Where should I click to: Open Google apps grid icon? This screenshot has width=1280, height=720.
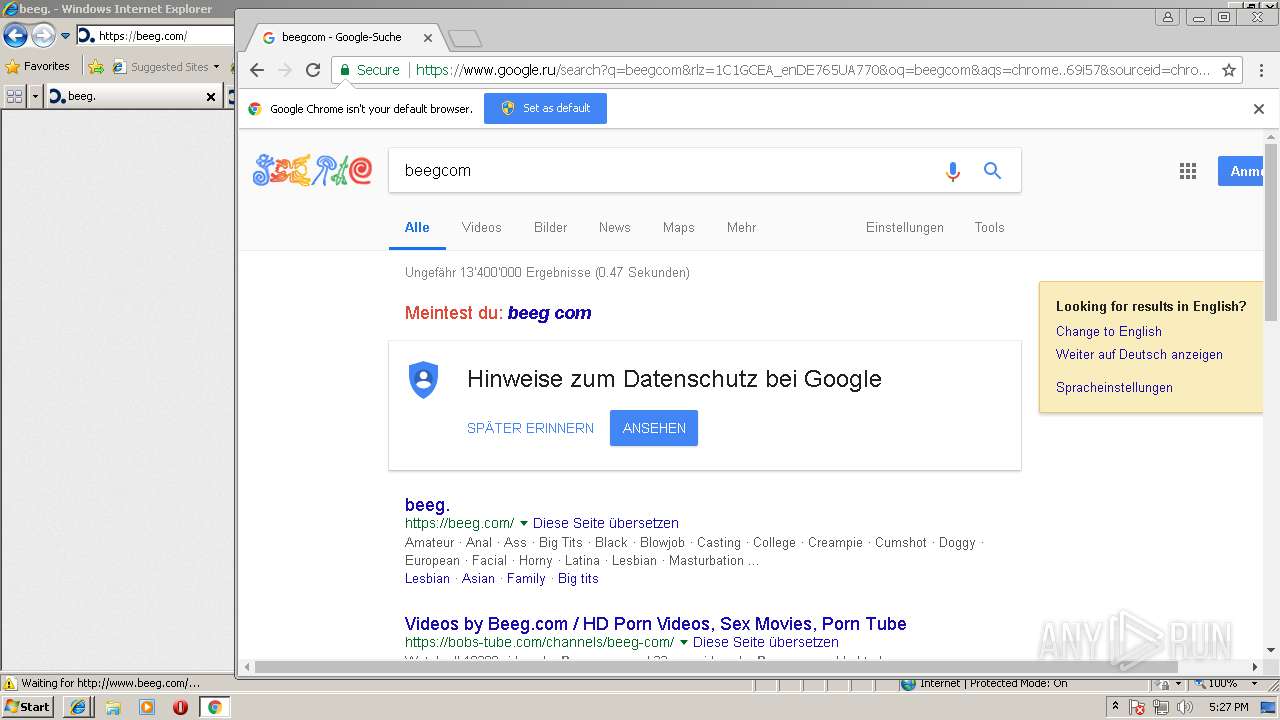[1188, 171]
